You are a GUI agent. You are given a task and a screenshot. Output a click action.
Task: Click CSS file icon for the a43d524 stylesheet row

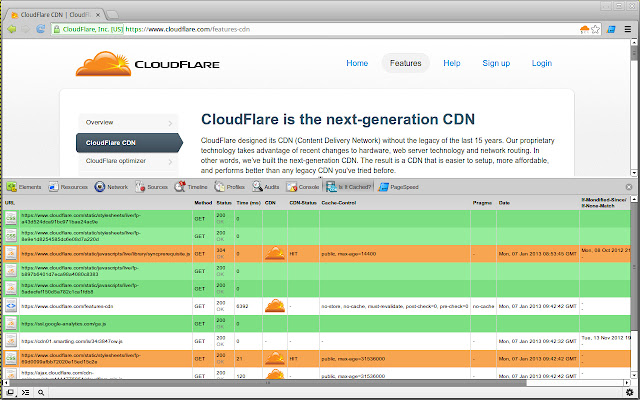pos(11,218)
